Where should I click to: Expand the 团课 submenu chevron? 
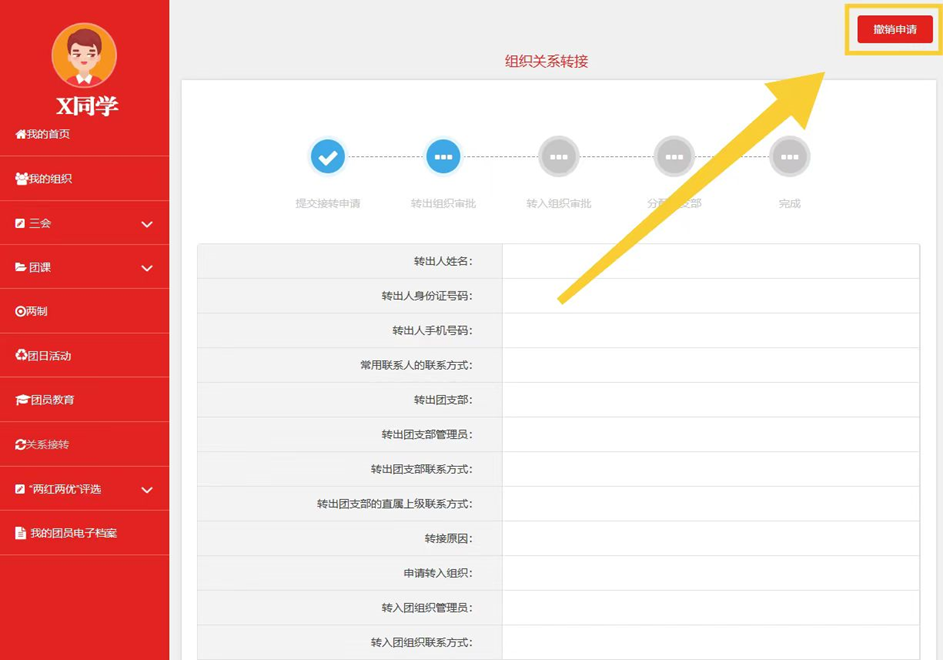pyautogui.click(x=147, y=268)
